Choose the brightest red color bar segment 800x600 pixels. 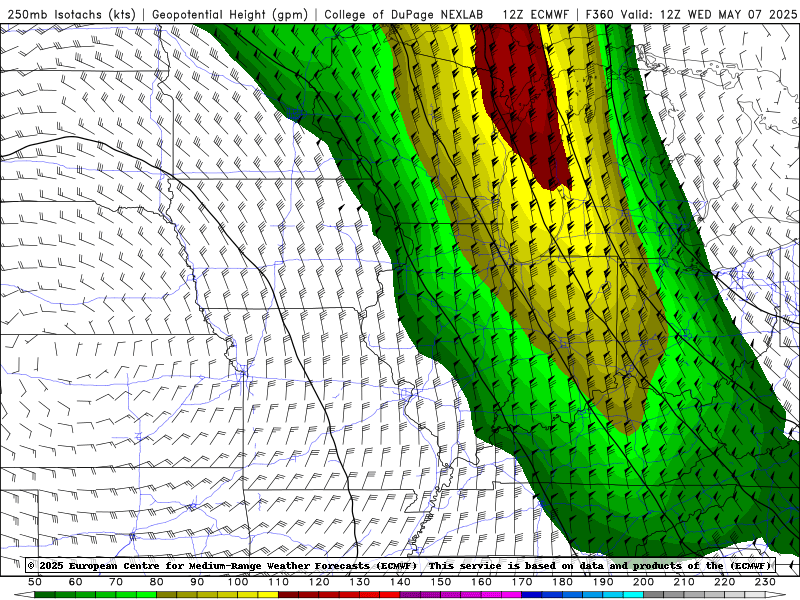[x=390, y=594]
